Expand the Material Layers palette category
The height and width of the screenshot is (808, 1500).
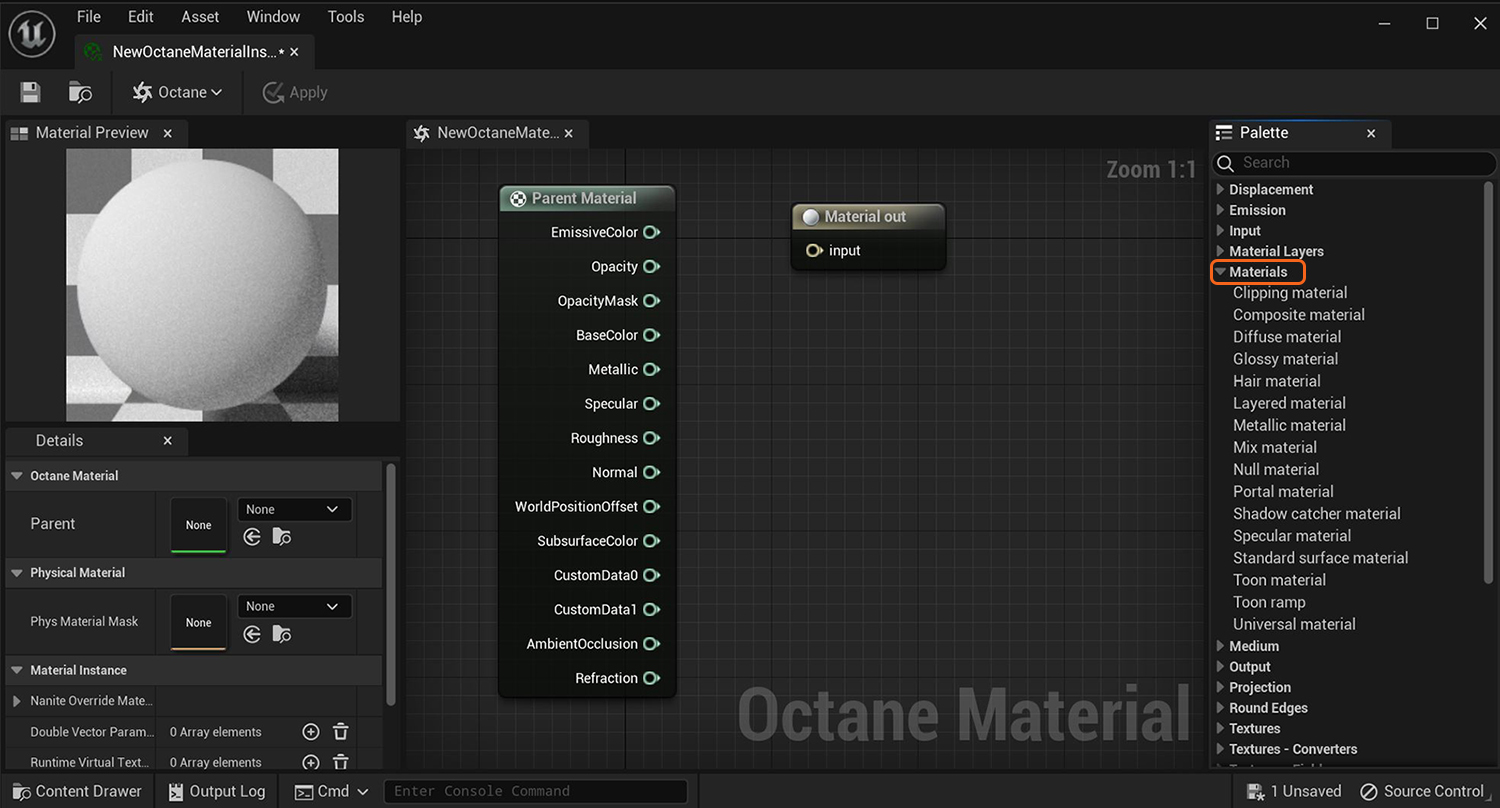pos(1220,251)
